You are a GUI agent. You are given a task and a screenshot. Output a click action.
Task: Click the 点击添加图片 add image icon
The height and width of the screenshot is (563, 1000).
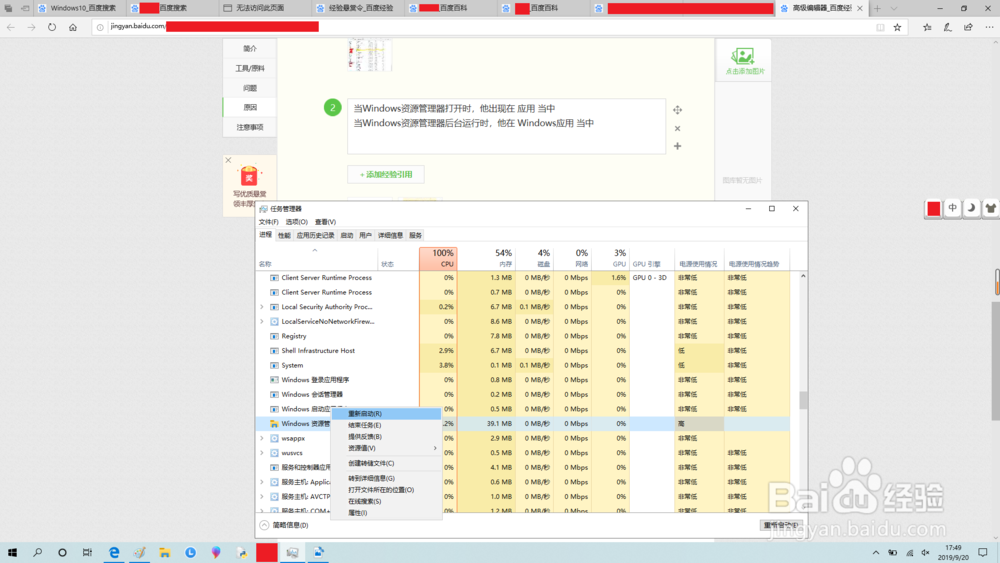coord(744,61)
